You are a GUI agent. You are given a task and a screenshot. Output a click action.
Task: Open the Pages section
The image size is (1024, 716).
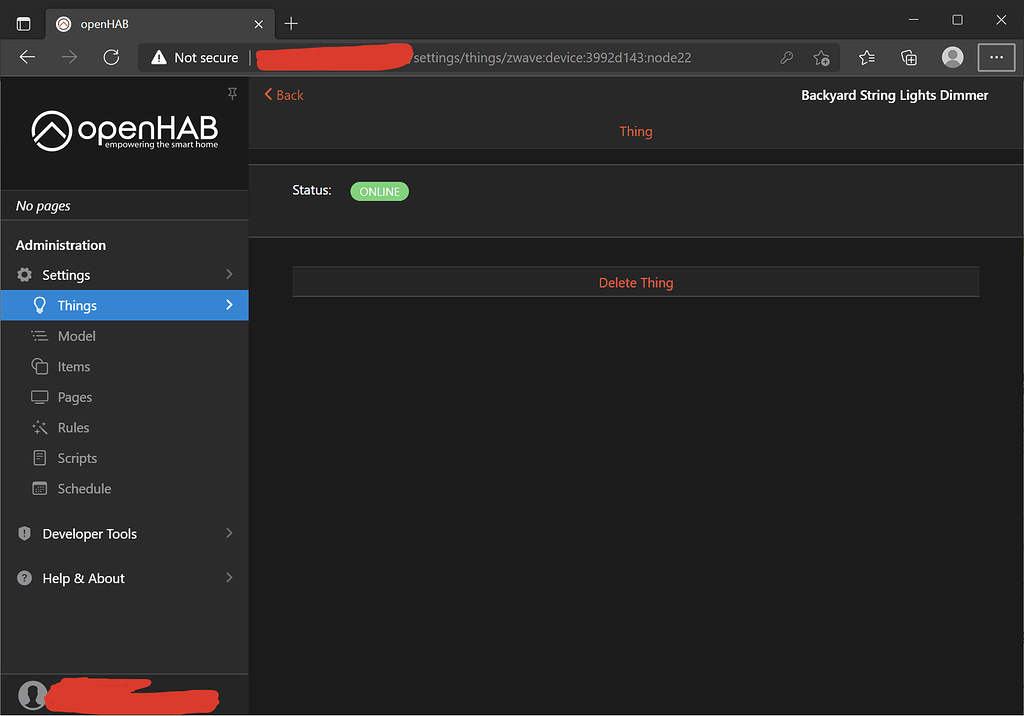tap(74, 397)
